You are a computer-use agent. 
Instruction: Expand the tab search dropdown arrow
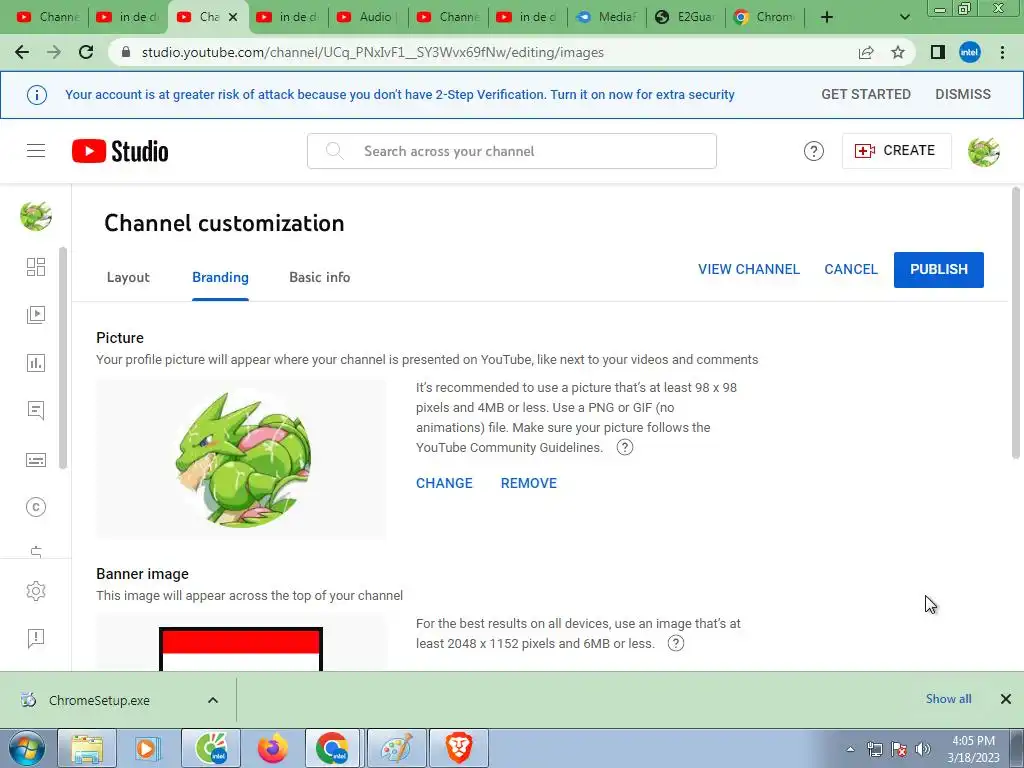pyautogui.click(x=904, y=17)
